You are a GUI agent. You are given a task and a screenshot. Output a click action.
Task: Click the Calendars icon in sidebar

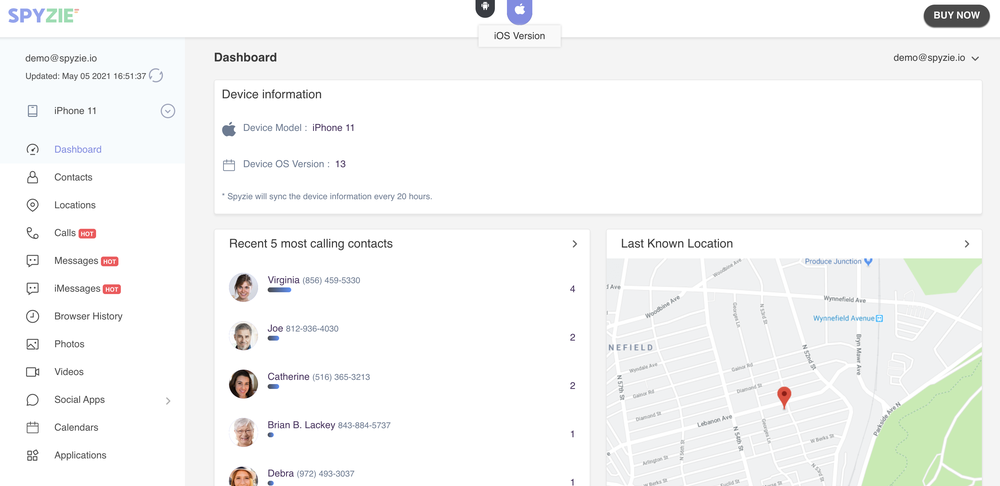pos(33,427)
